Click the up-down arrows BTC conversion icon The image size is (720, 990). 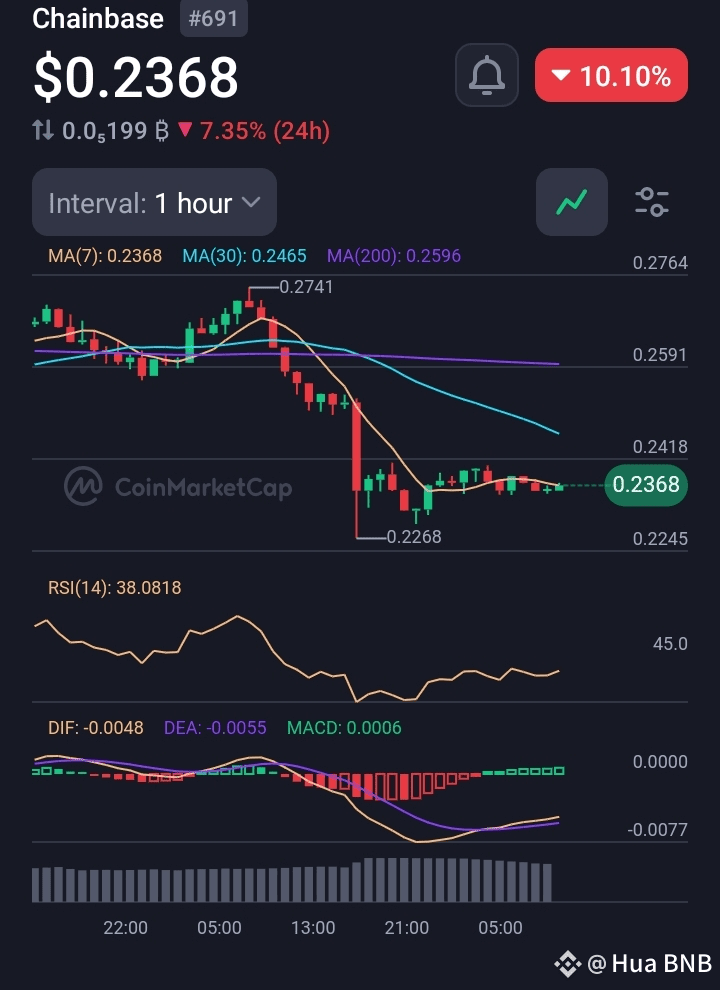43,131
